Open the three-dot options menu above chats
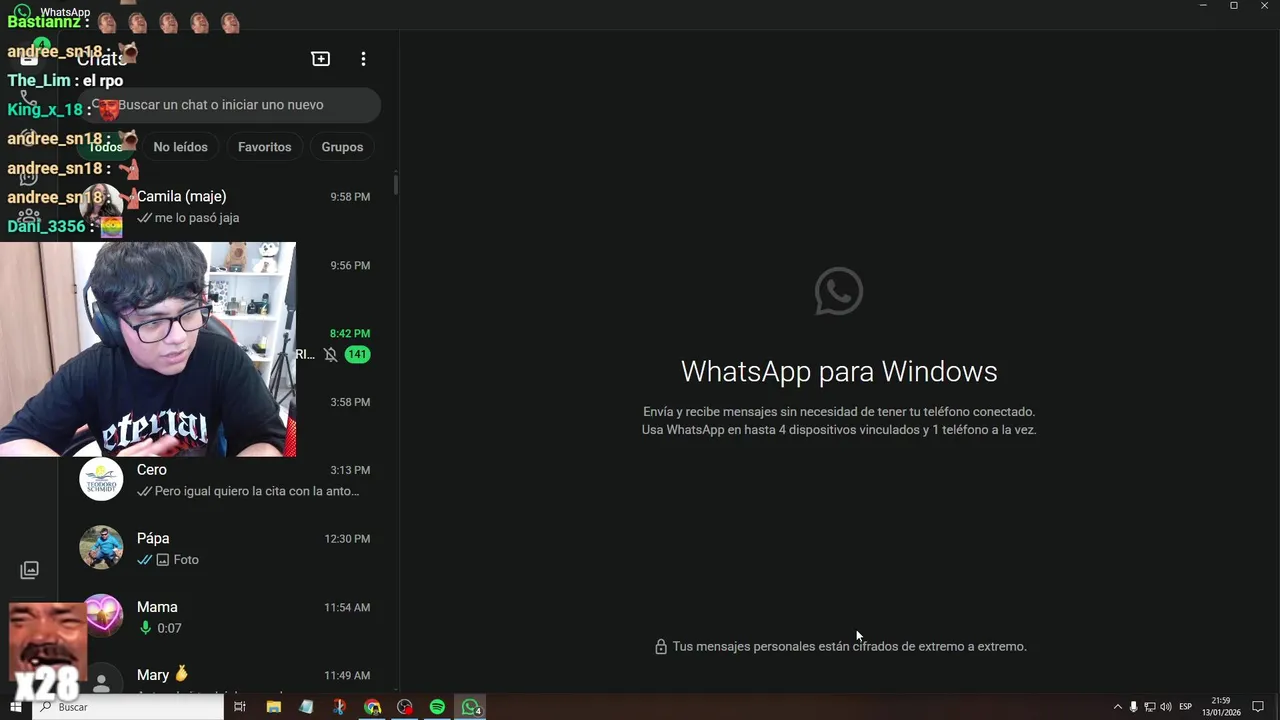The width and height of the screenshot is (1280, 720). 363,59
